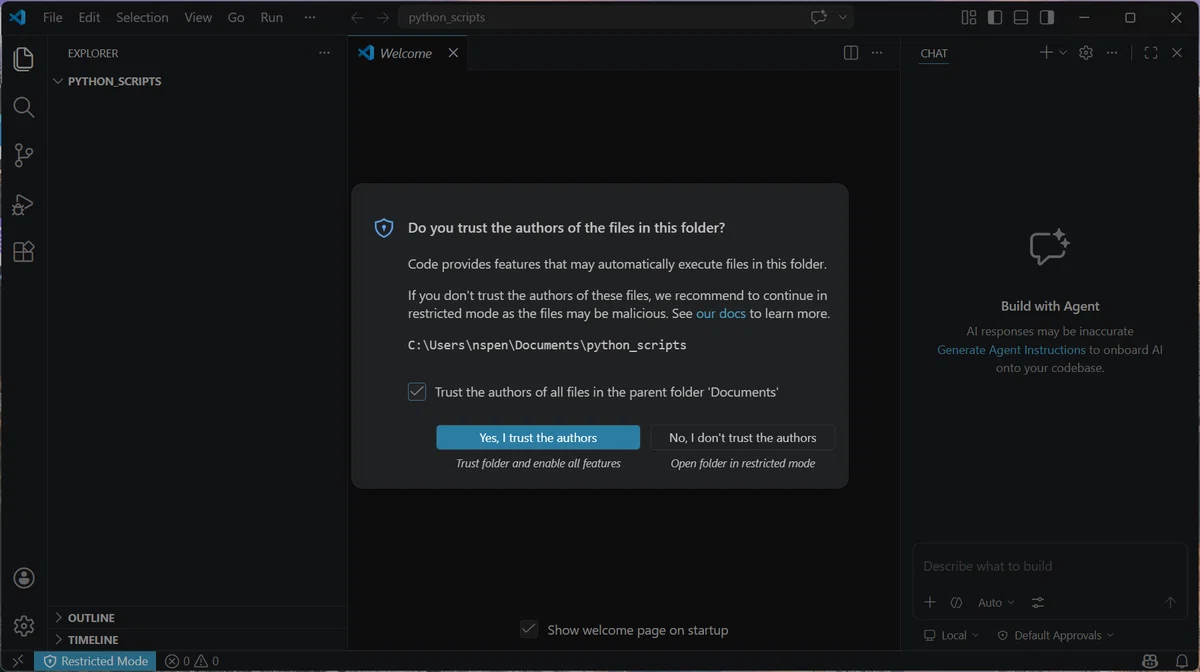Open the Edit menu
This screenshot has width=1200, height=672.
coord(89,18)
